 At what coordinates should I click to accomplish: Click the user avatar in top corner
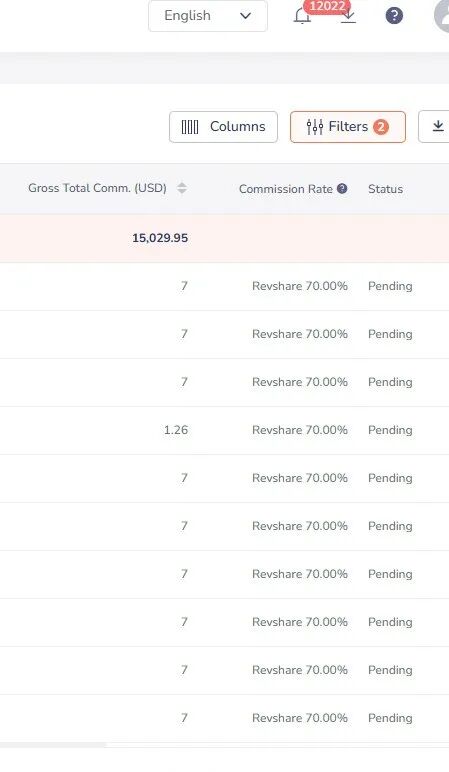[x=442, y=16]
